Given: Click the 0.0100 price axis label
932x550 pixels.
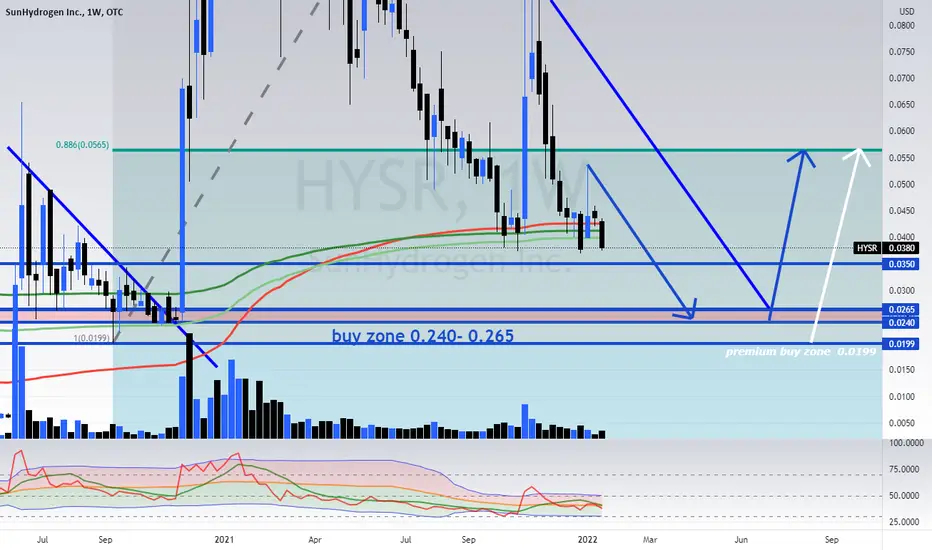Looking at the screenshot, I should point(902,397).
